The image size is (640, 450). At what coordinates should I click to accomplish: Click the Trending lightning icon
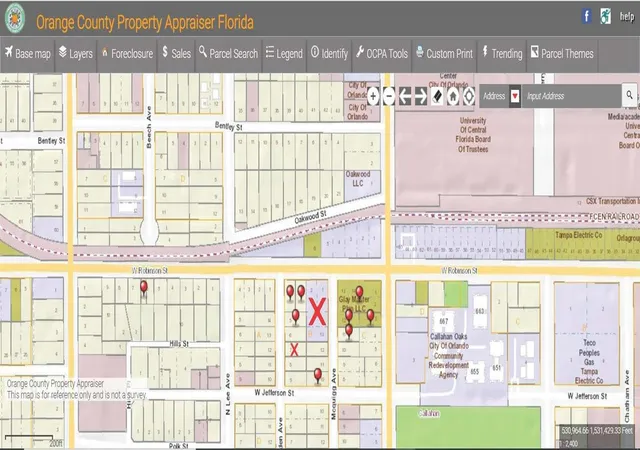pos(485,51)
